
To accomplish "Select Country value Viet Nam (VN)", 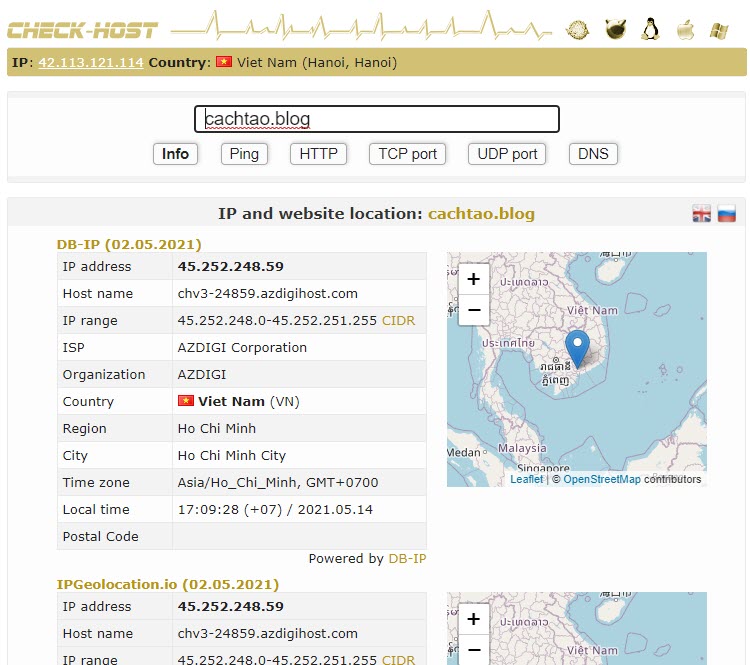I will click(249, 401).
